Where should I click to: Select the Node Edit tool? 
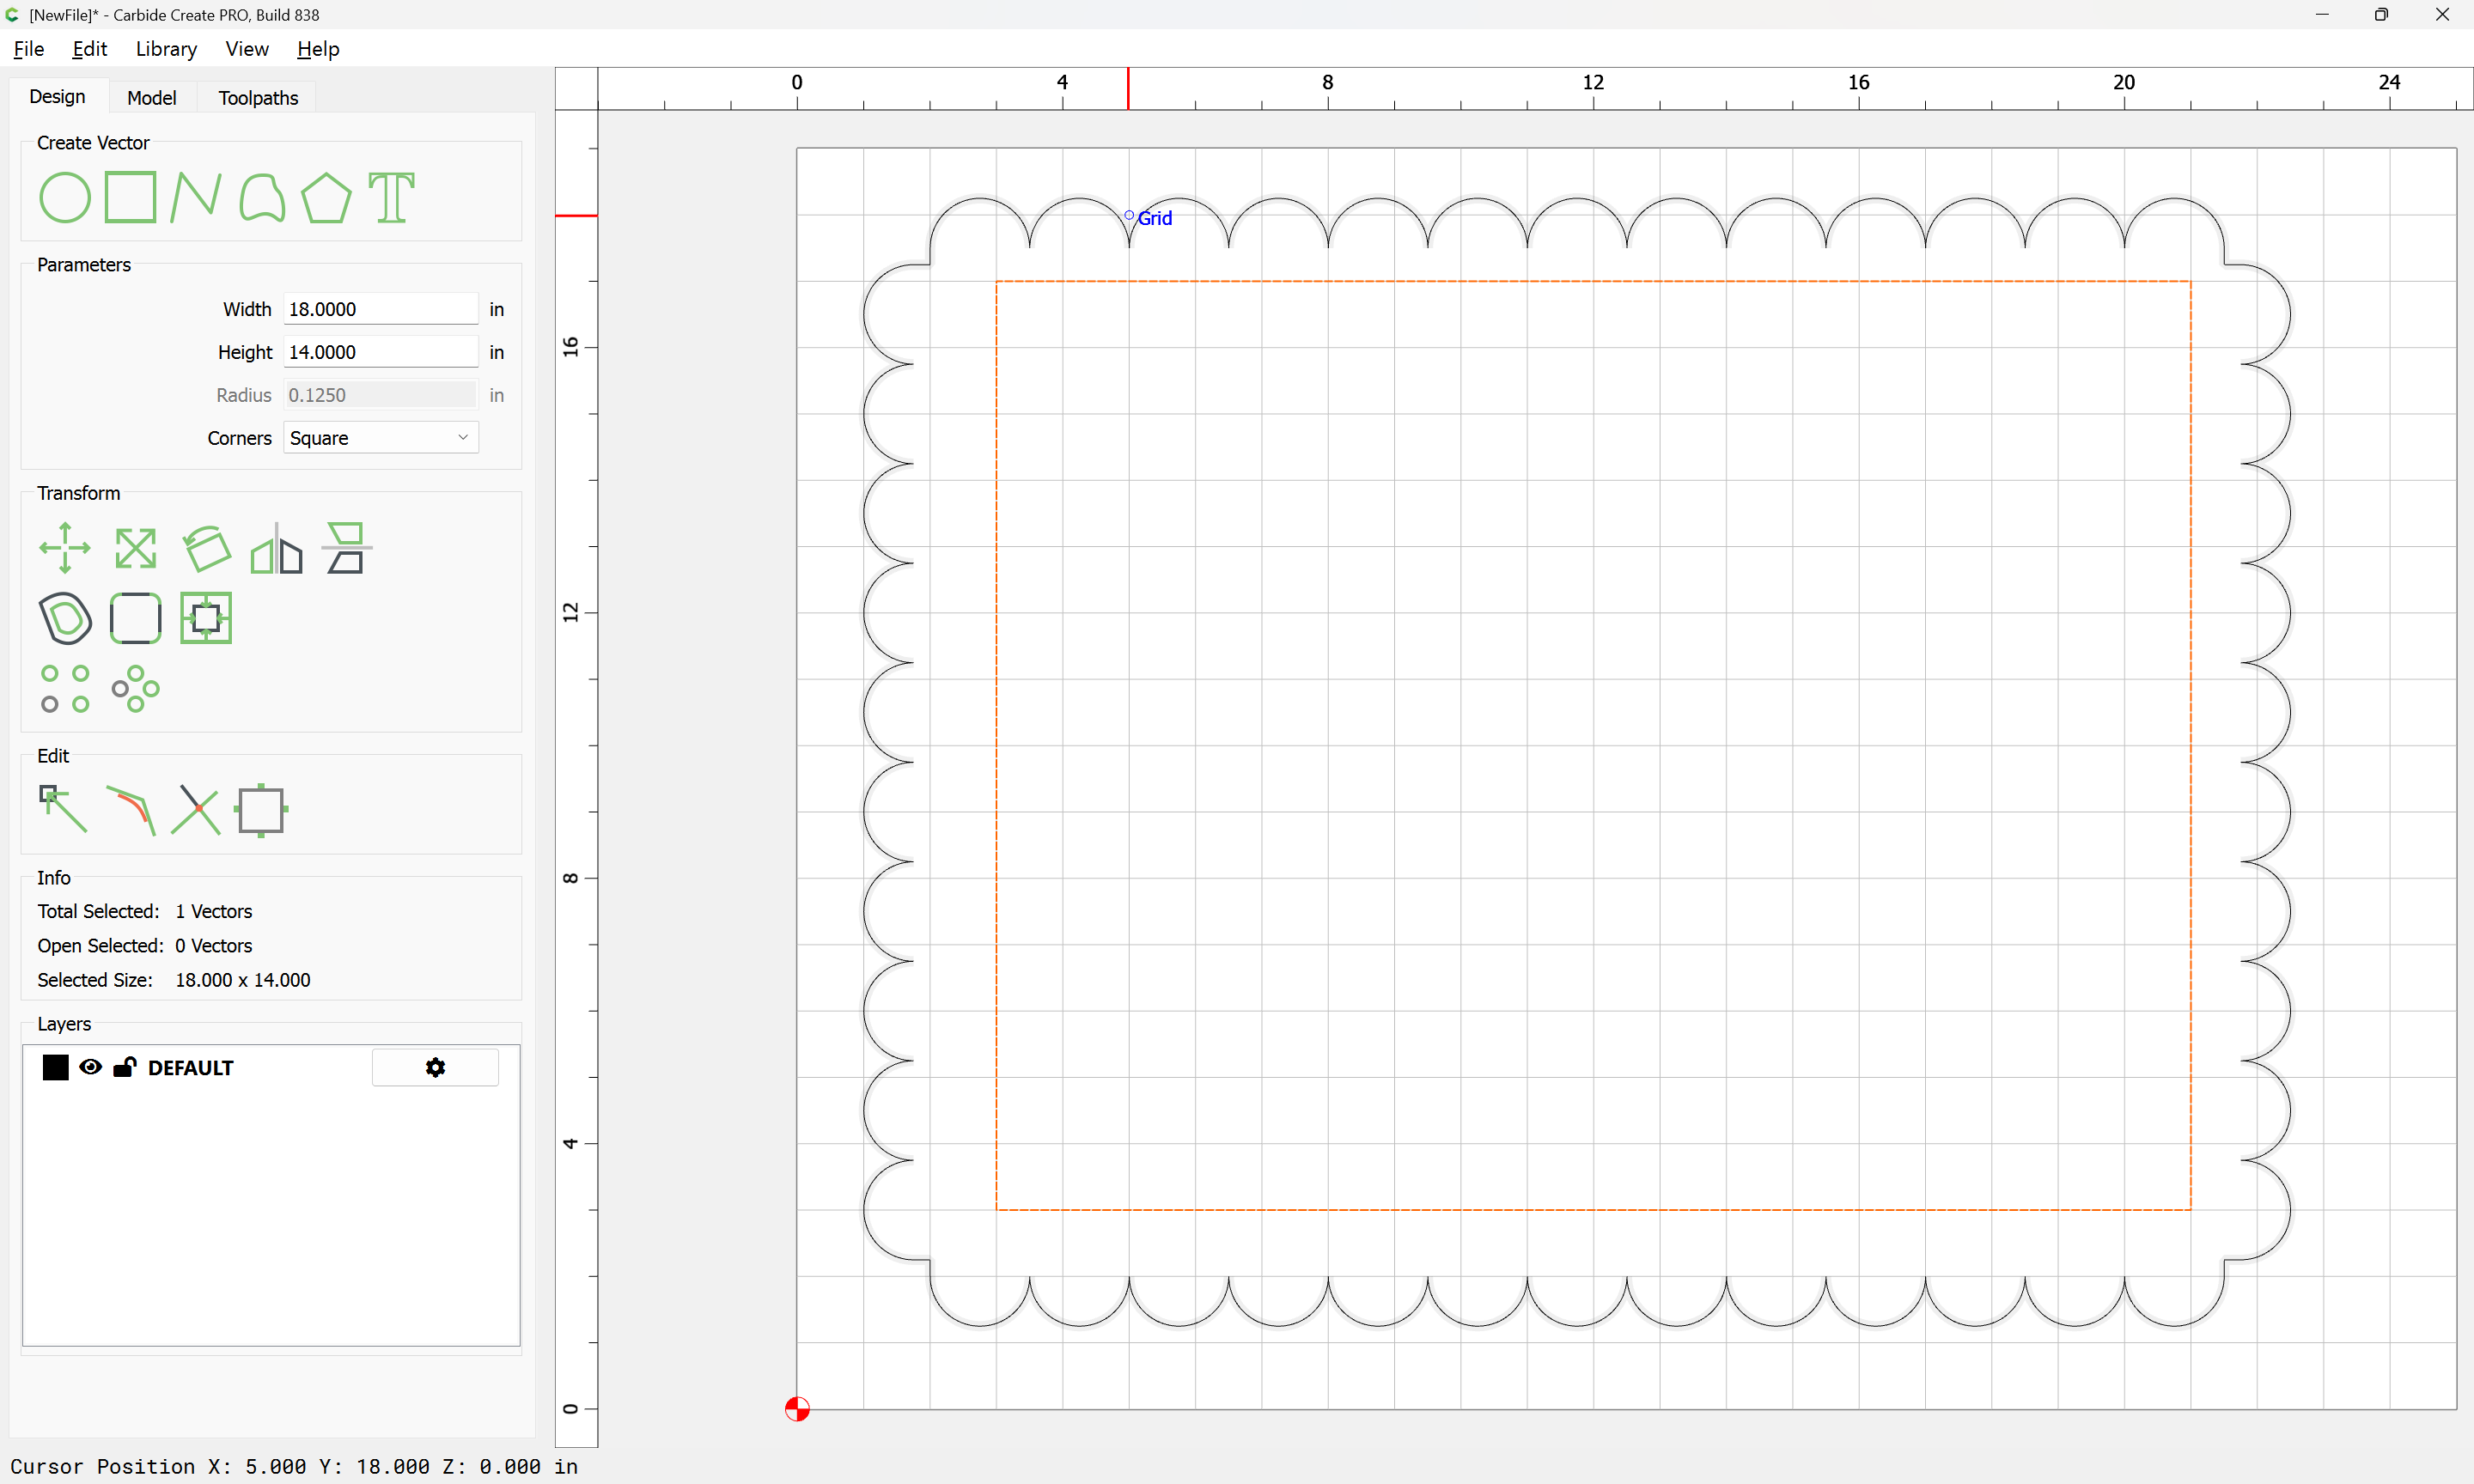coord(63,808)
